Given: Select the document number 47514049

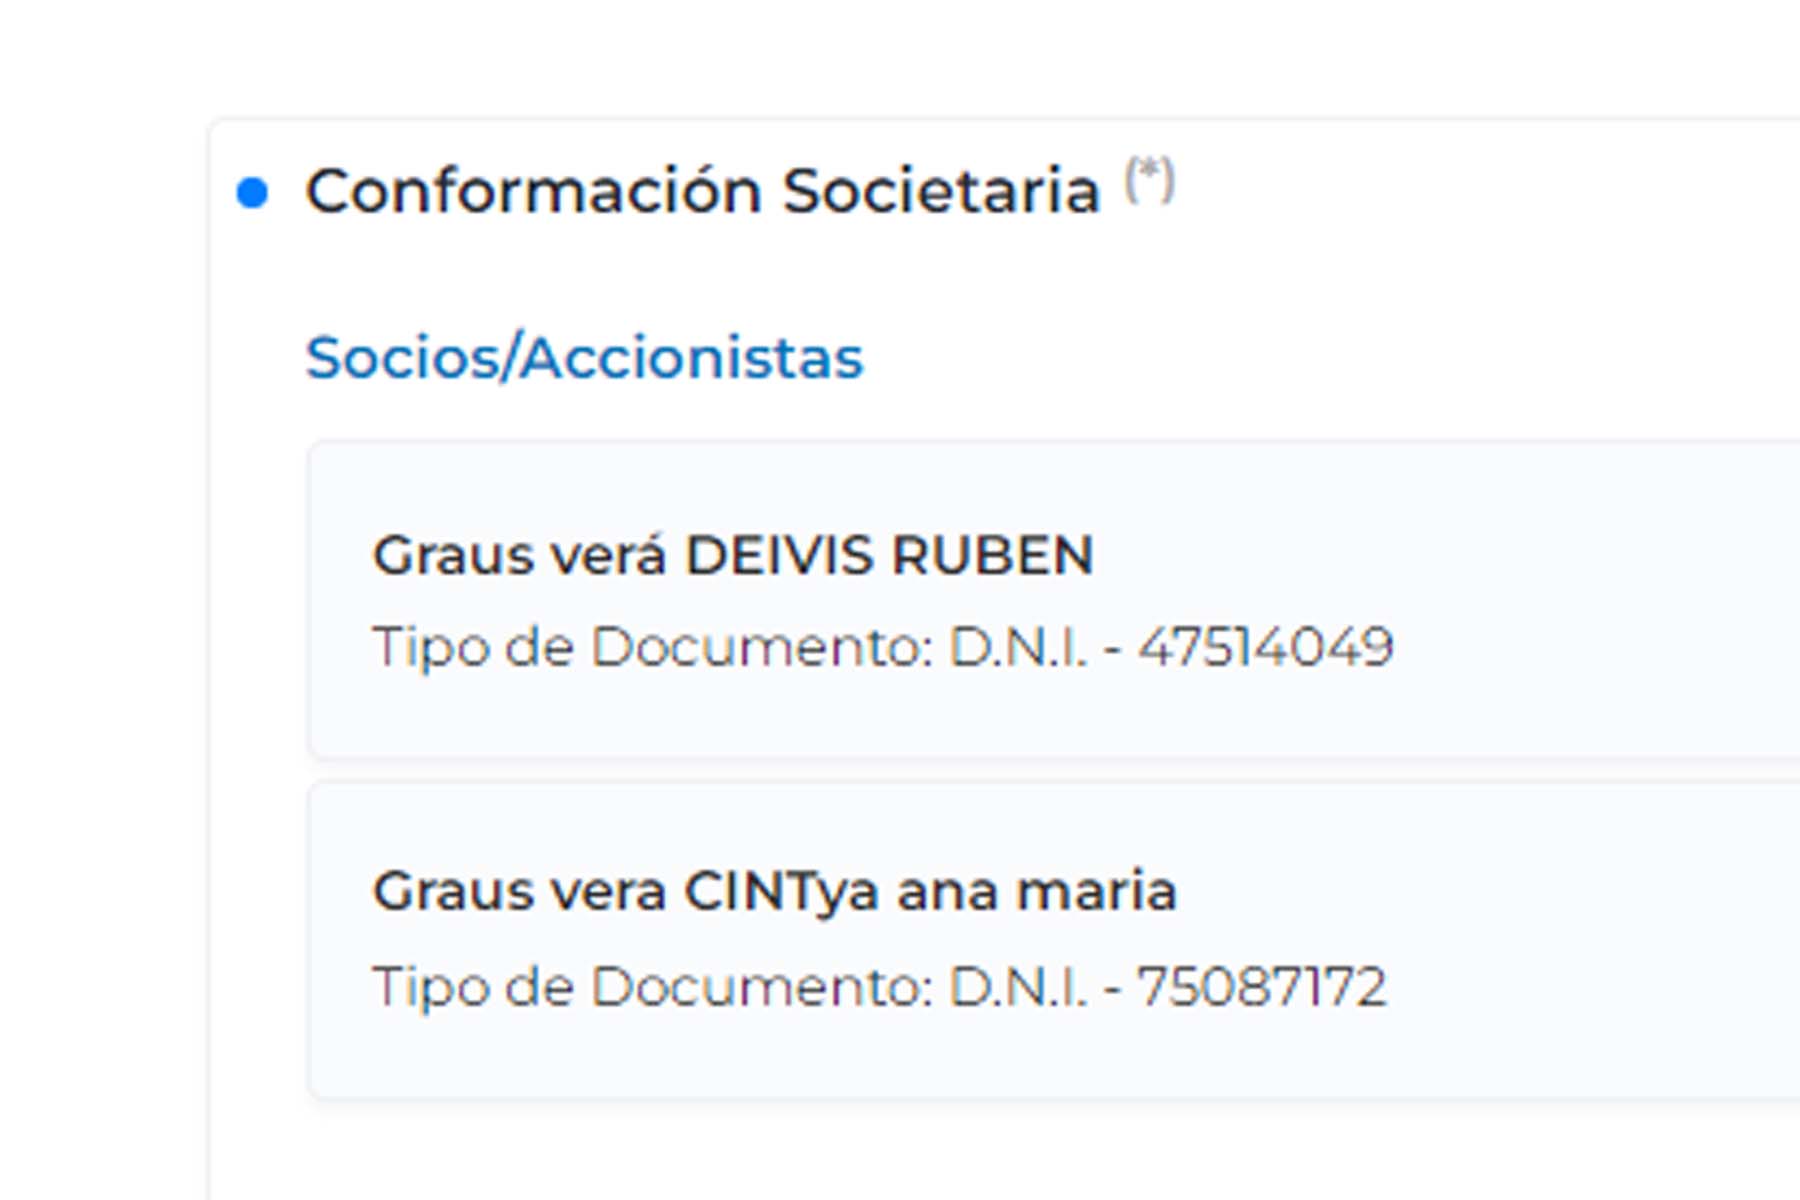Looking at the screenshot, I should coord(1265,647).
